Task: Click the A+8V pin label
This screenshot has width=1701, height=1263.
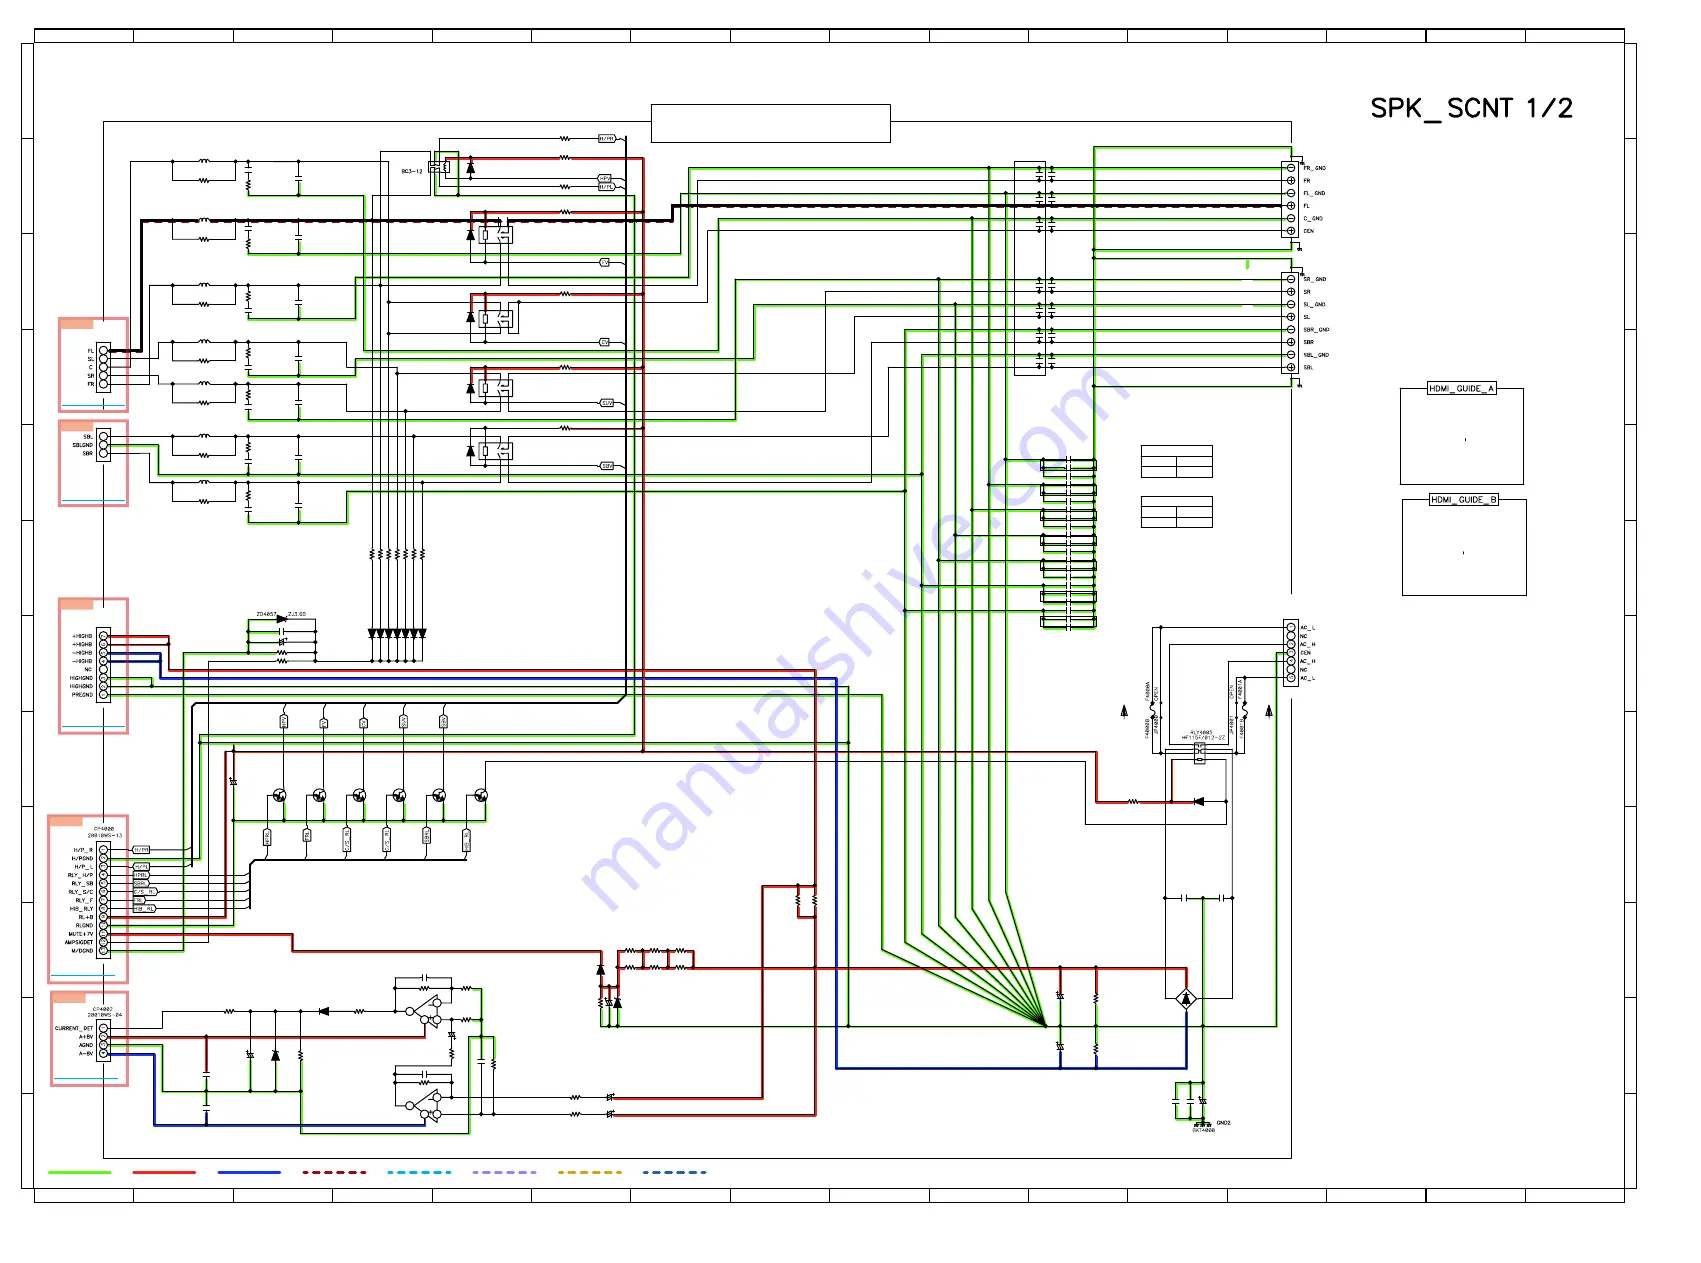Action: click(x=86, y=1037)
